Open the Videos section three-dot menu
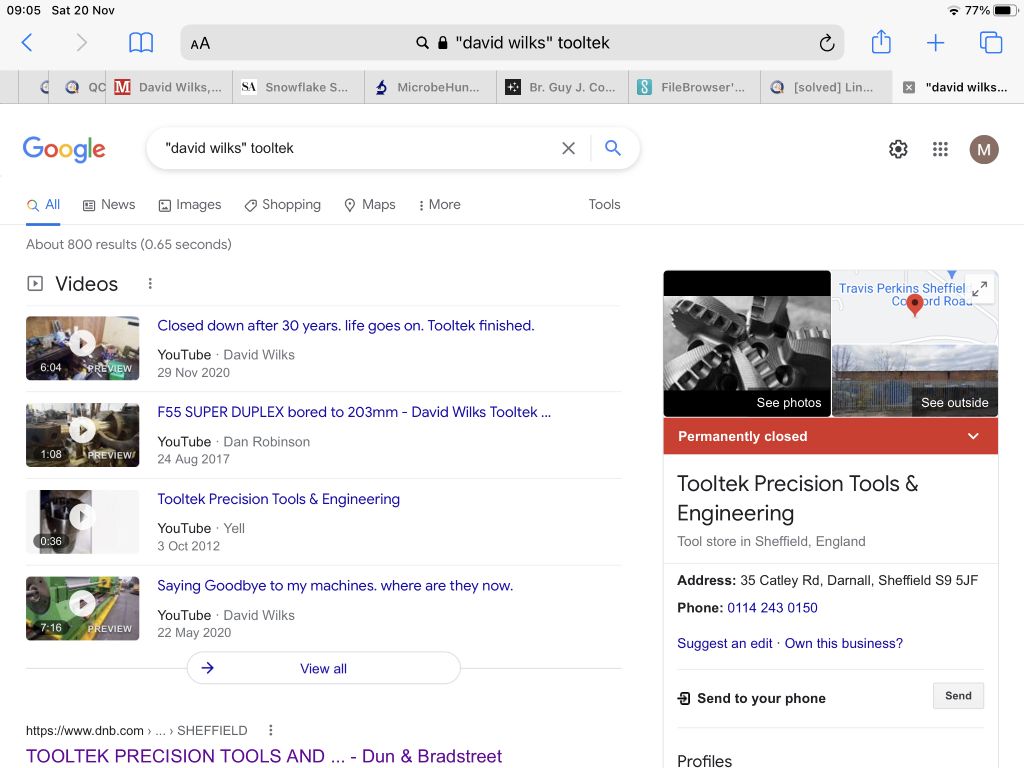The height and width of the screenshot is (768, 1024). coord(150,283)
